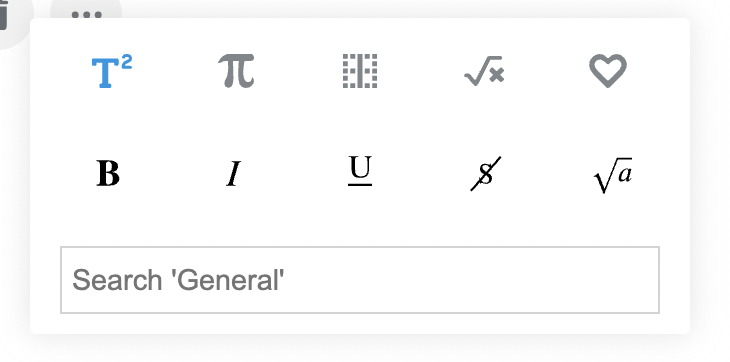This screenshot has width=730, height=362.
Task: Toggle italic formatting on
Action: [233, 174]
